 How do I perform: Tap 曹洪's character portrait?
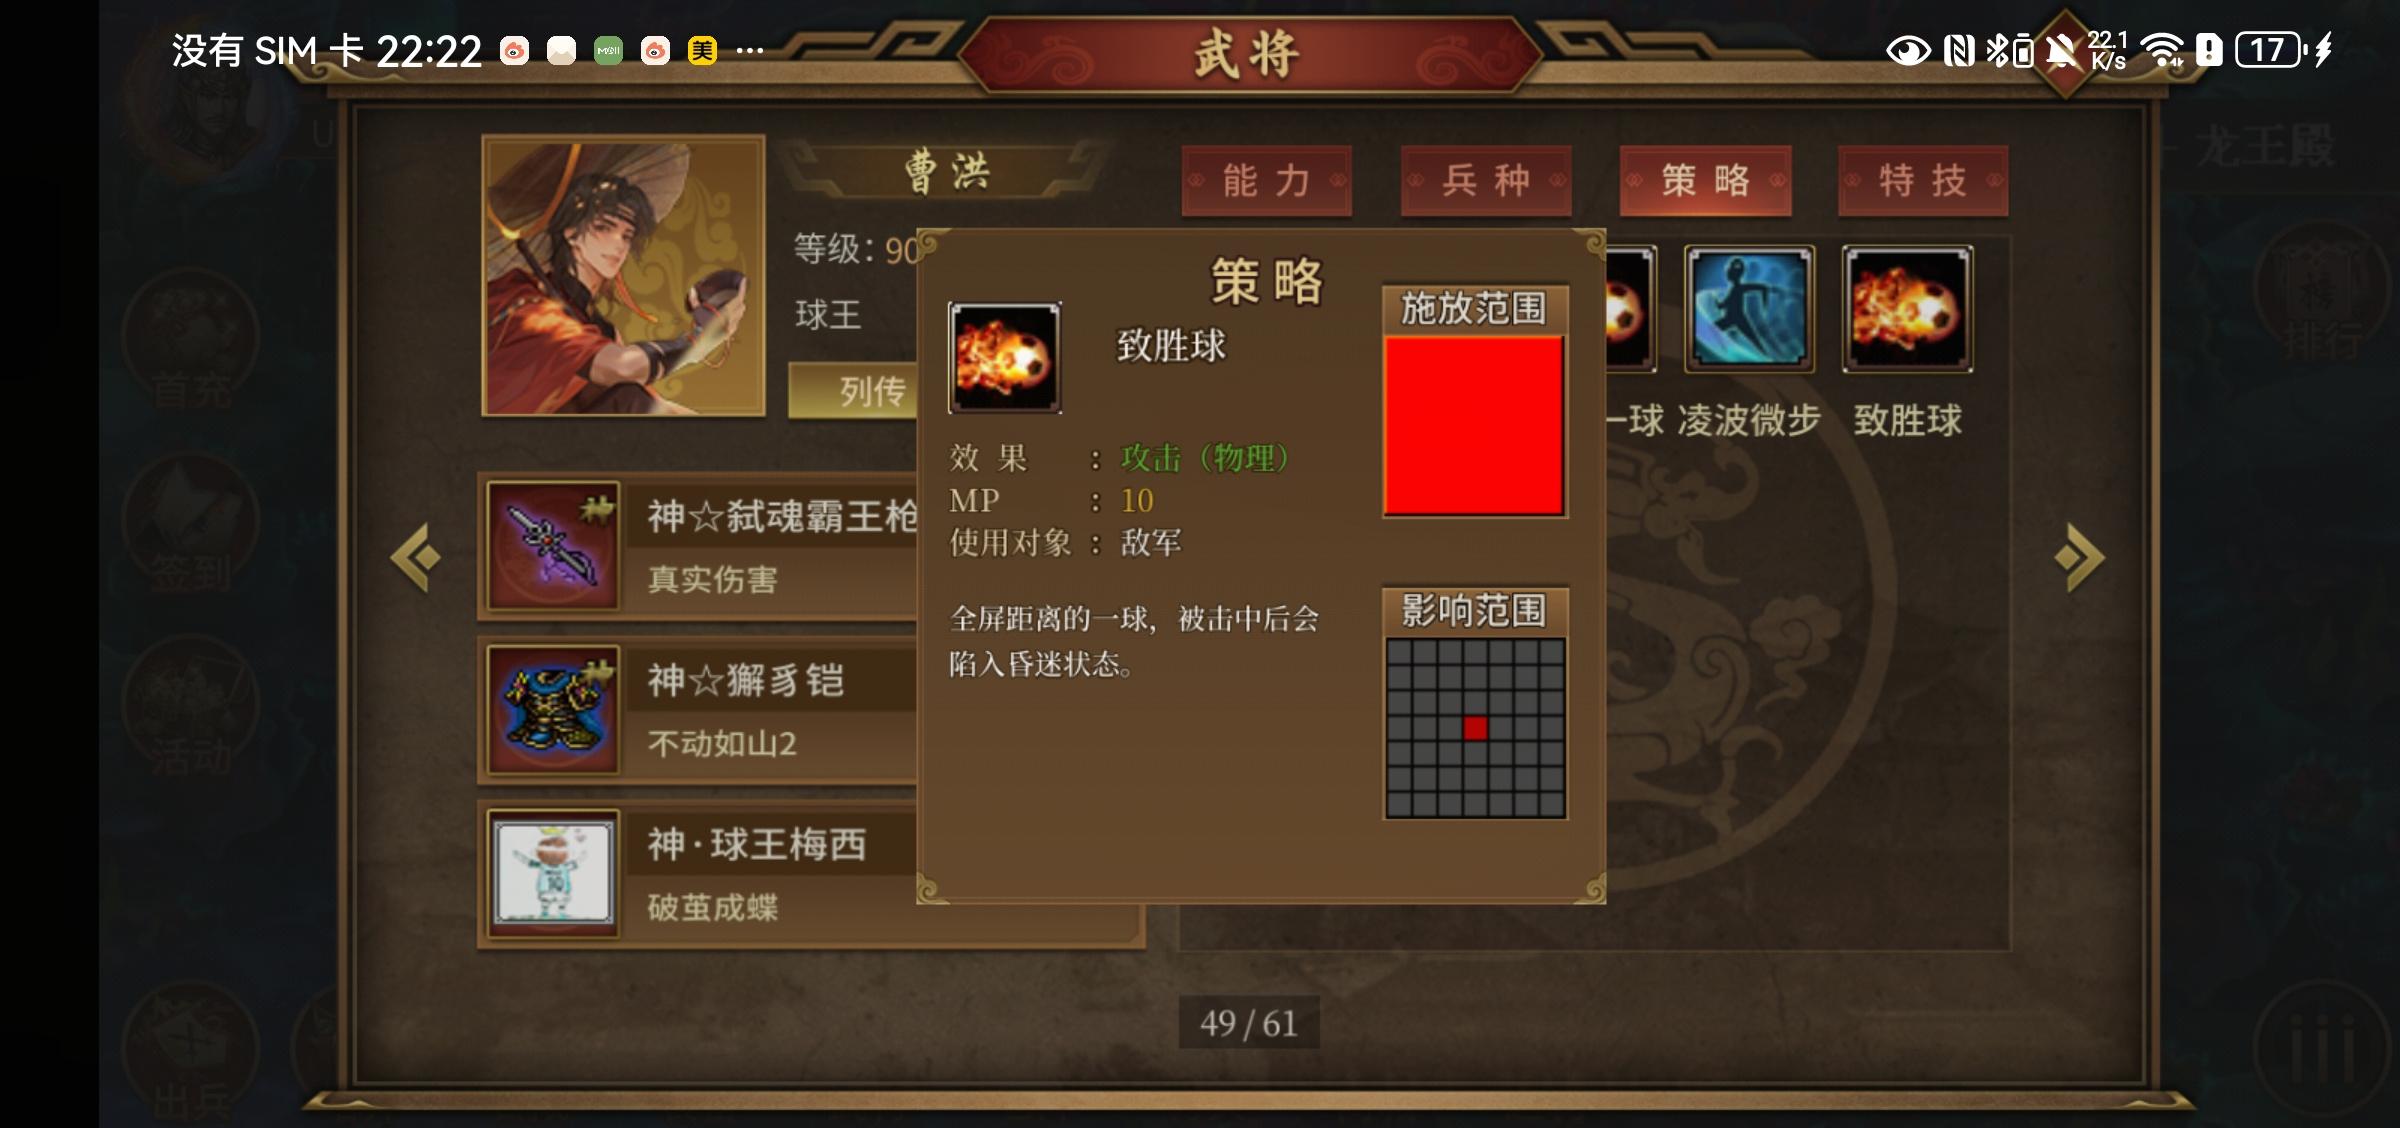click(624, 275)
